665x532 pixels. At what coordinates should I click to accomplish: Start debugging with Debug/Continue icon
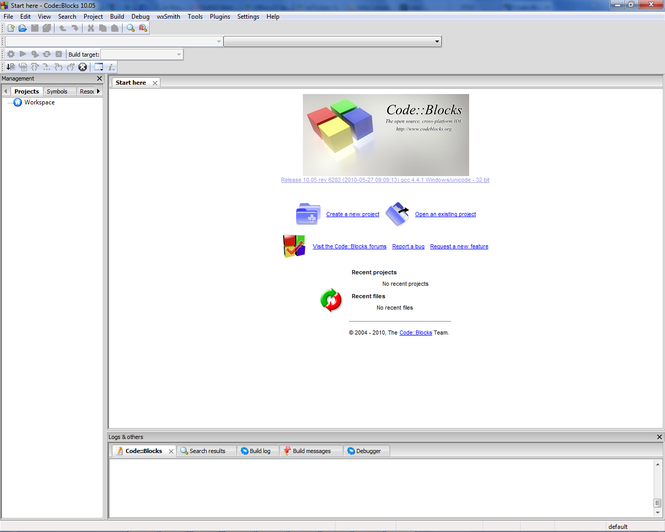tap(11, 67)
